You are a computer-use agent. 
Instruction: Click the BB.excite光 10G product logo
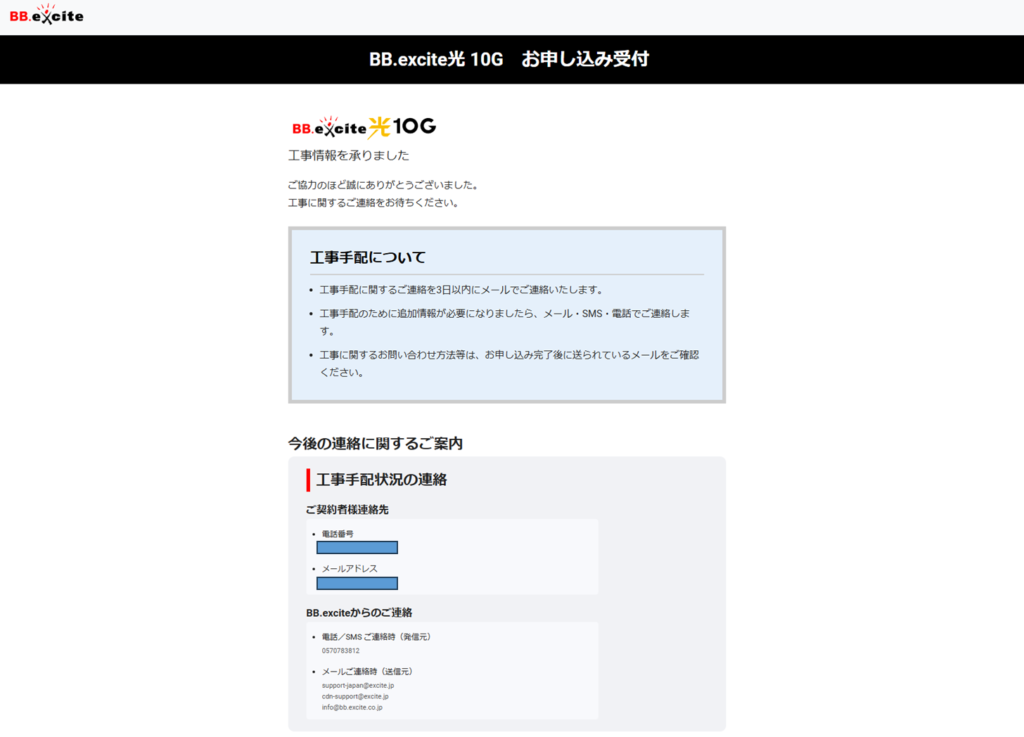point(363,127)
